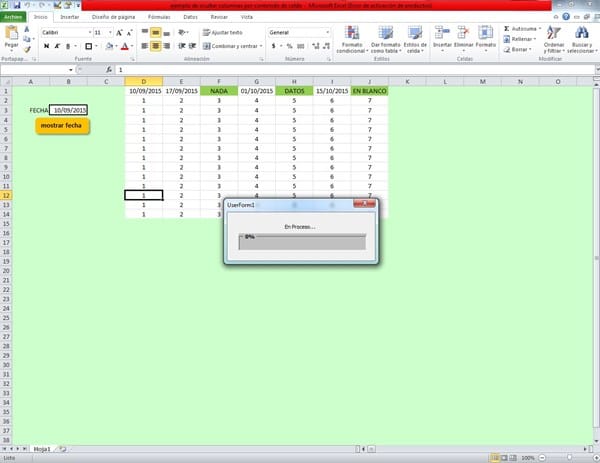Open the Ordenar y filtrar dropdown
The image size is (600, 463).
tap(554, 39)
